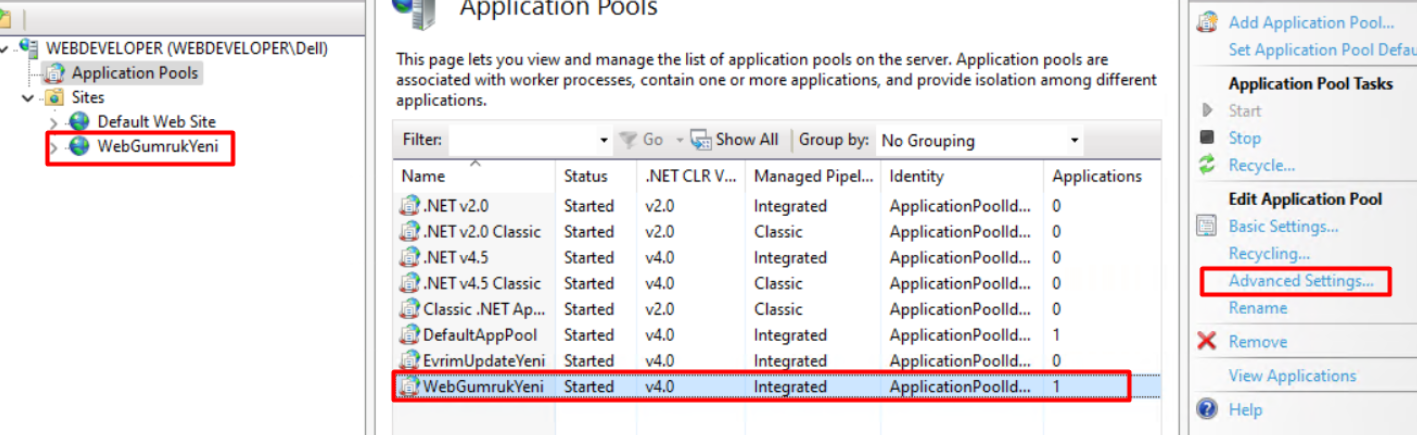Open Advanced Settings for the pool
This screenshot has height=435, width=1417.
(x=1301, y=281)
